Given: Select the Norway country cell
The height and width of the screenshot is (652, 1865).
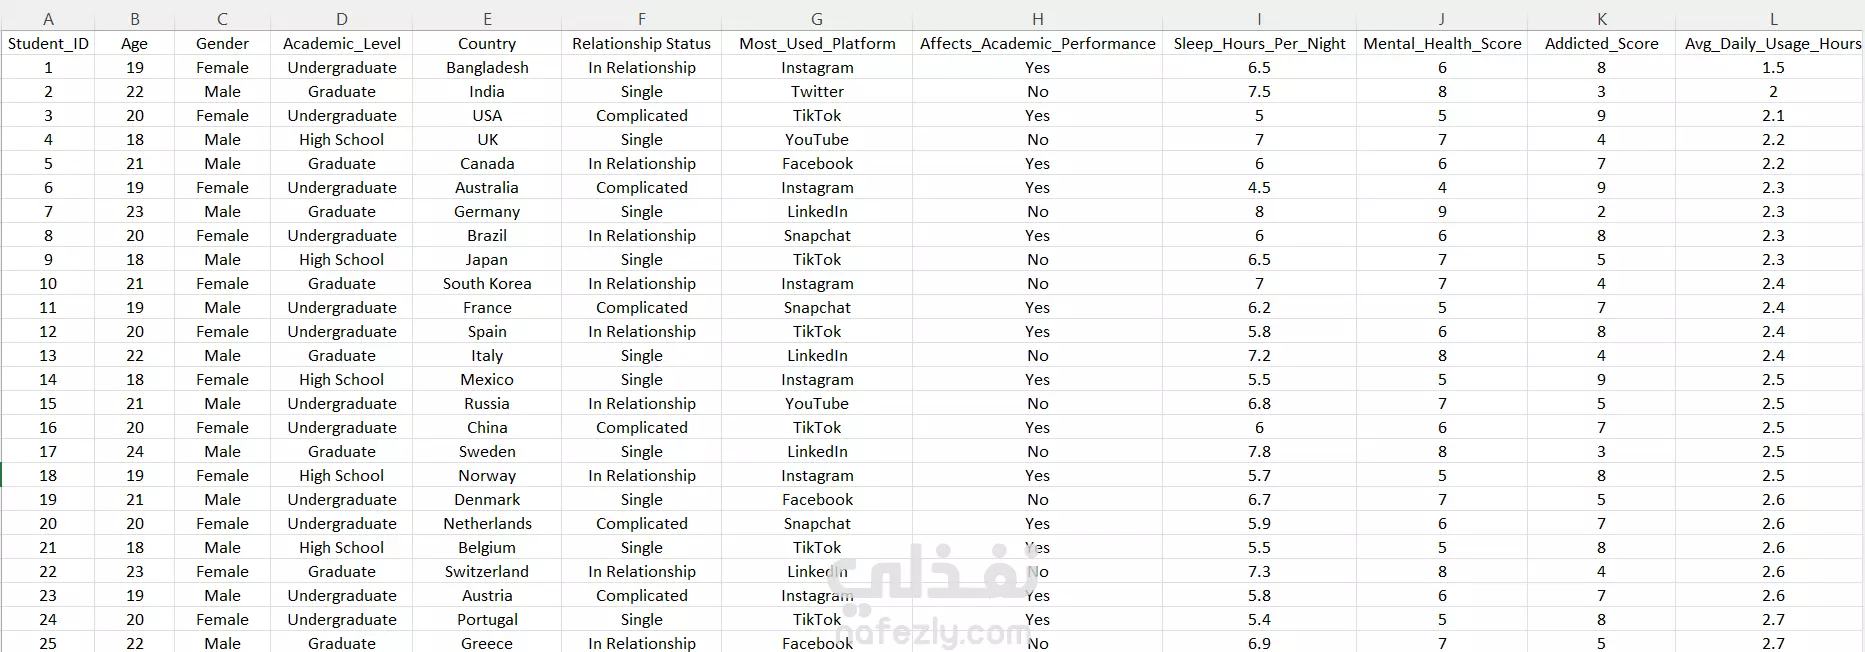Looking at the screenshot, I should [x=487, y=475].
